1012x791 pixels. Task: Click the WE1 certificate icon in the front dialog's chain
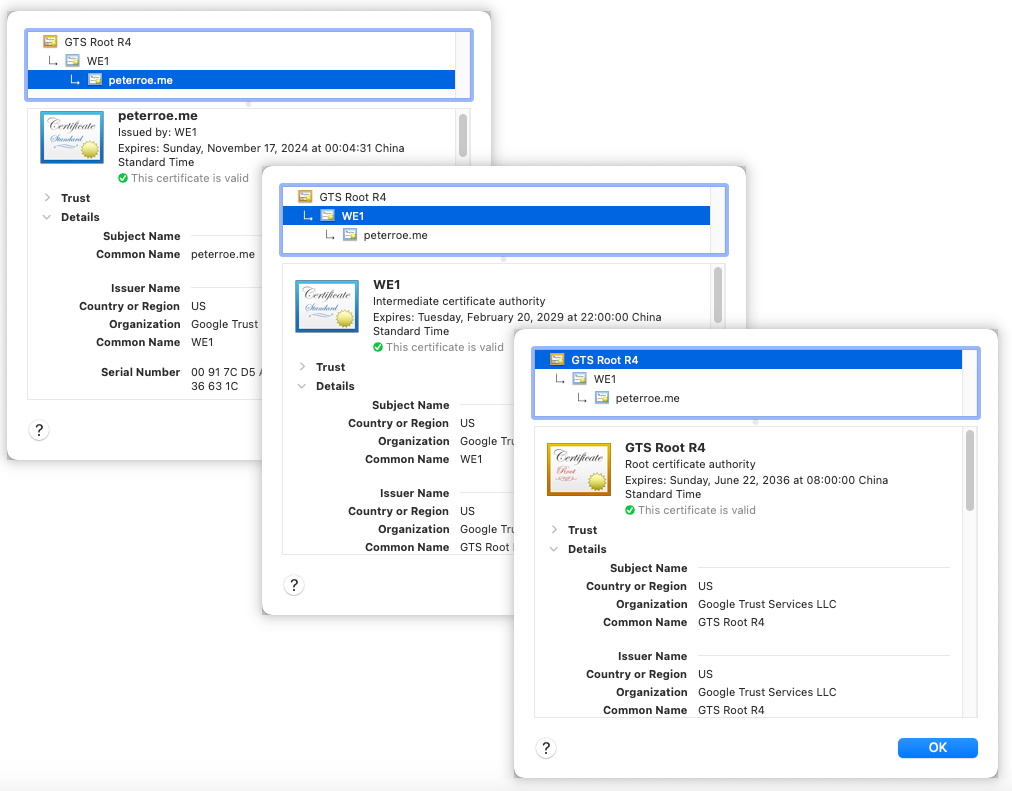coord(579,379)
